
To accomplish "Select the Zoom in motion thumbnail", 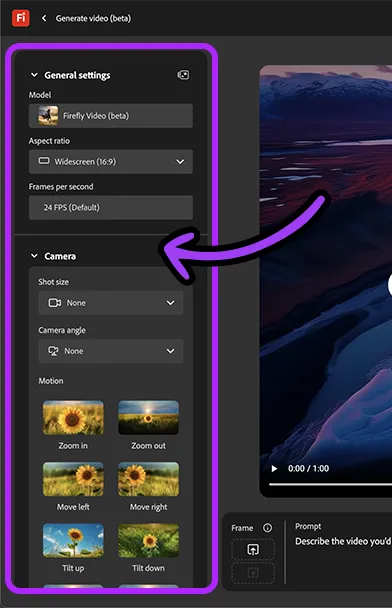I will tap(73, 418).
